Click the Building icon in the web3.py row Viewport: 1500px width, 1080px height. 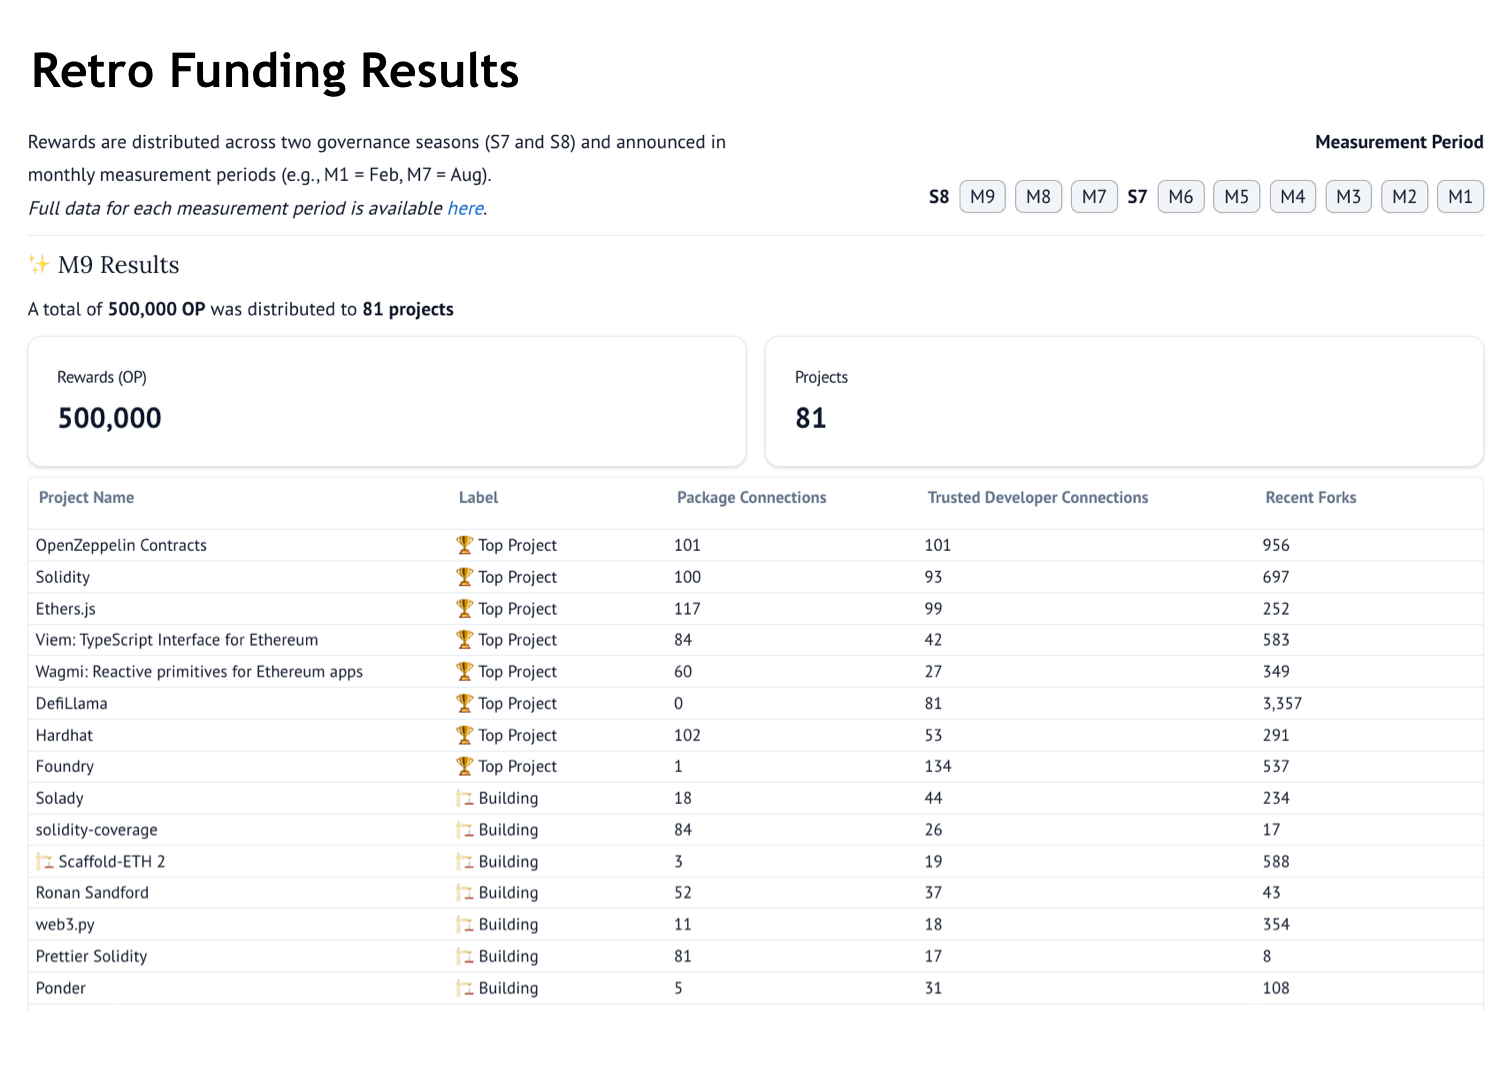click(x=465, y=924)
